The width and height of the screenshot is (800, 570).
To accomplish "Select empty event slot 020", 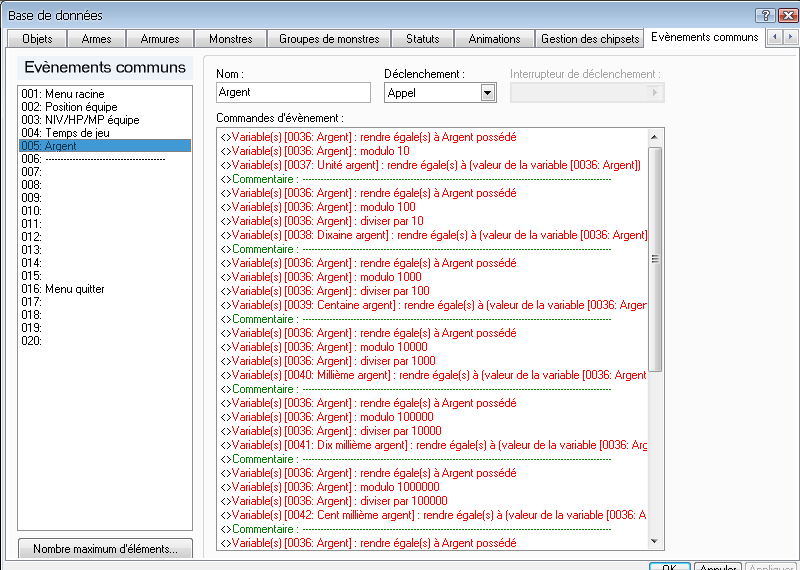I will coord(105,340).
